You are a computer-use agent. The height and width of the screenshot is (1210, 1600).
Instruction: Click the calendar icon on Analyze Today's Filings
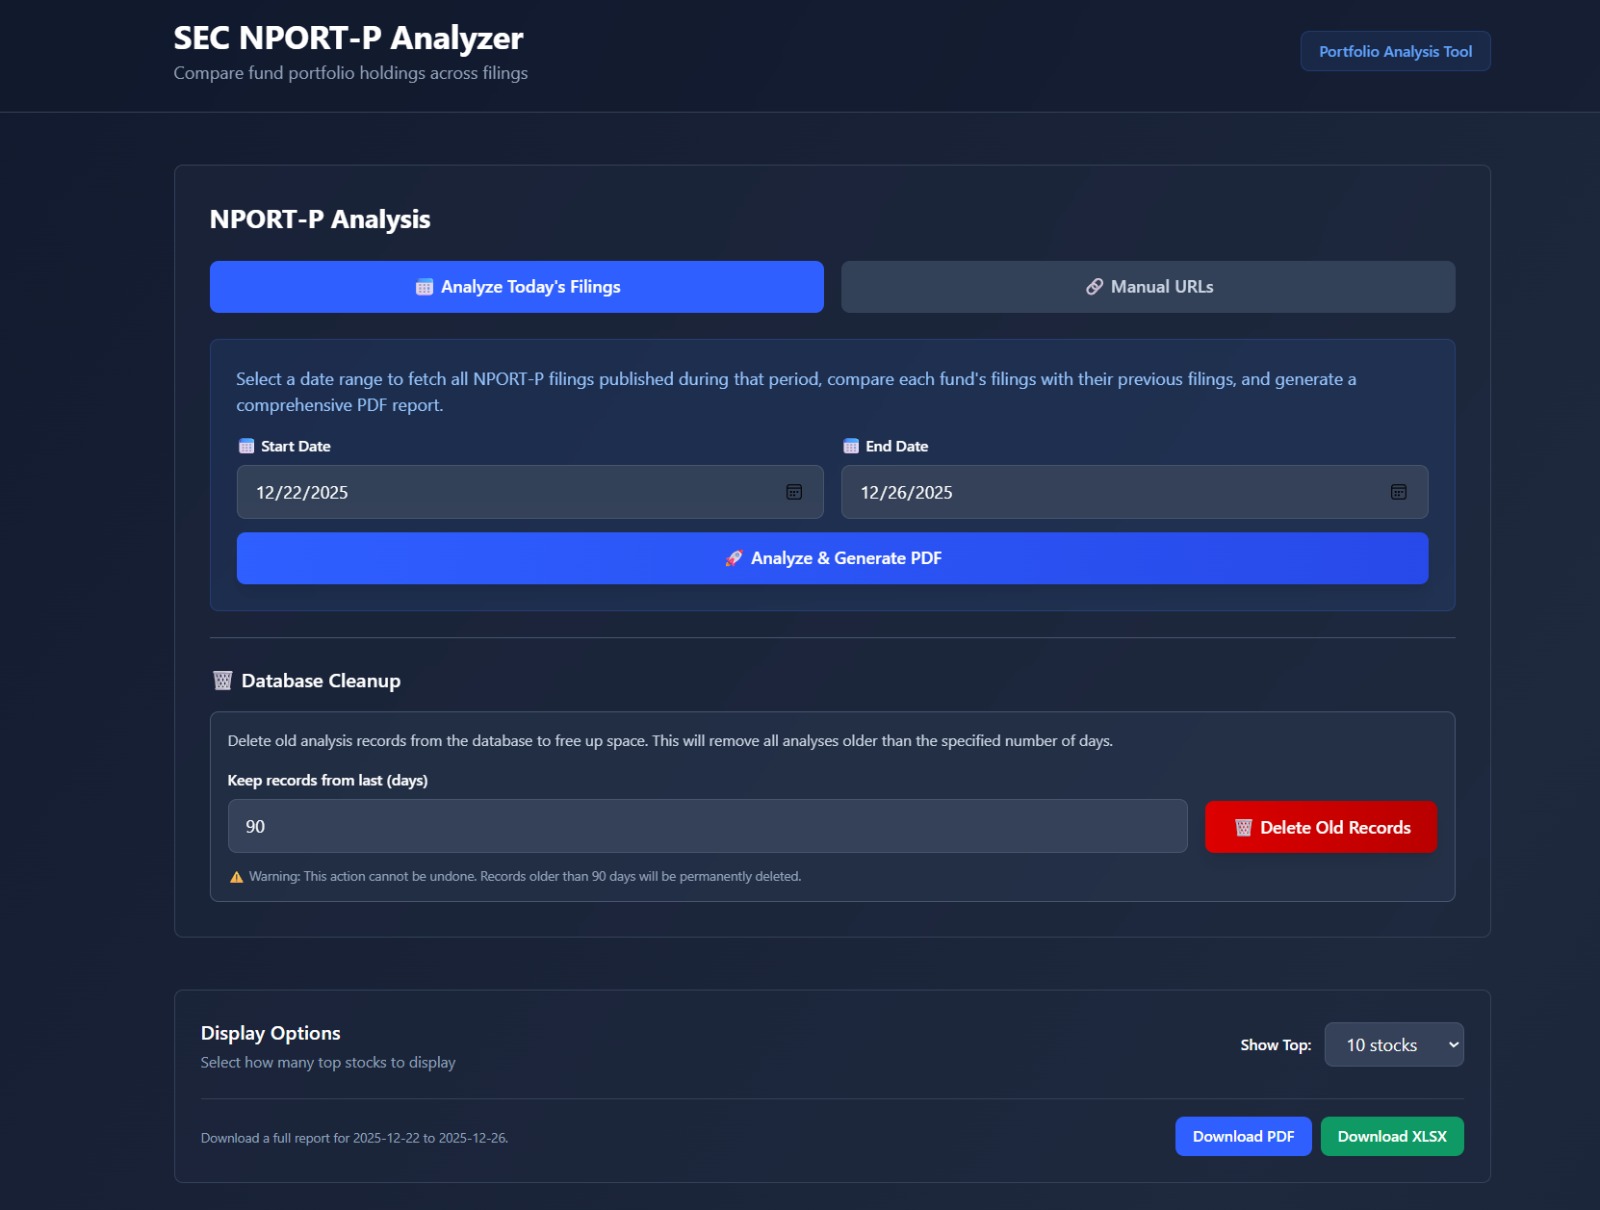pyautogui.click(x=424, y=287)
